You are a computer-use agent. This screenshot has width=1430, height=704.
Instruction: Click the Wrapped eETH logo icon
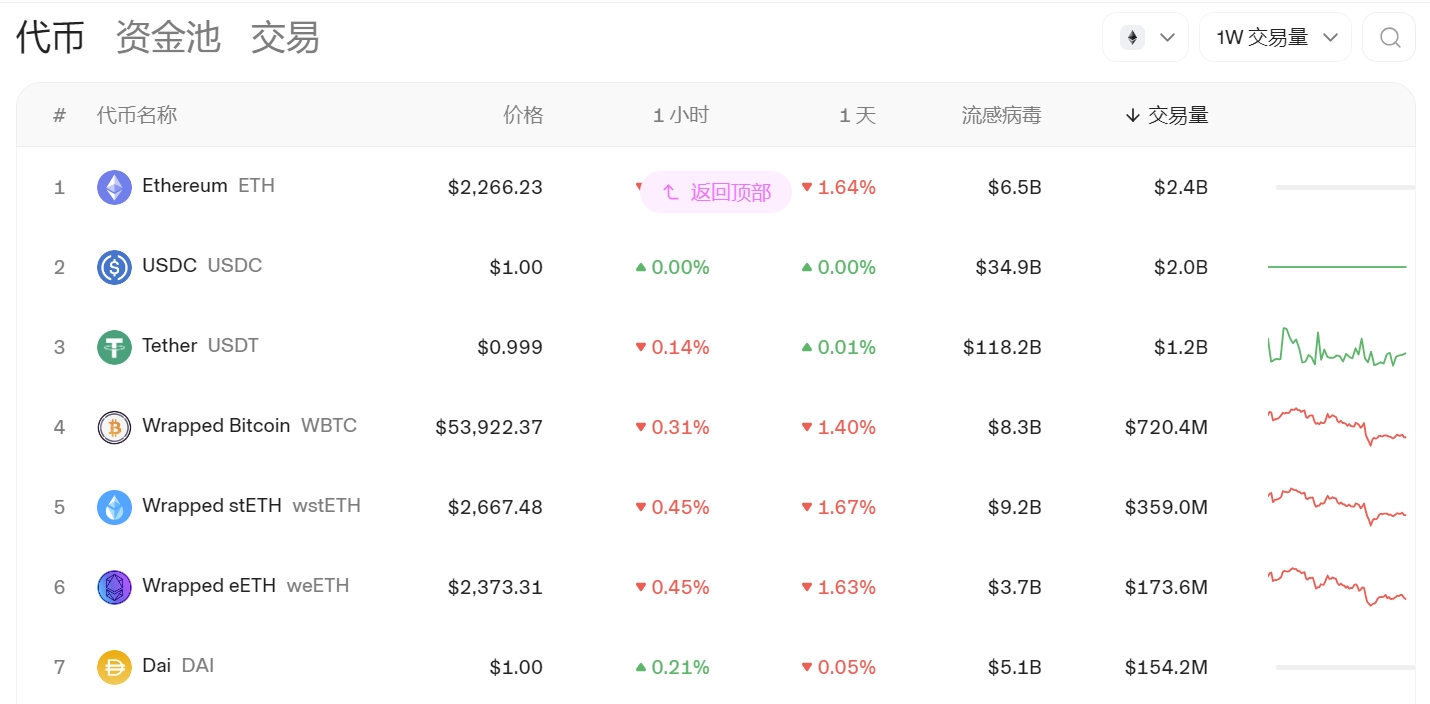(x=114, y=587)
